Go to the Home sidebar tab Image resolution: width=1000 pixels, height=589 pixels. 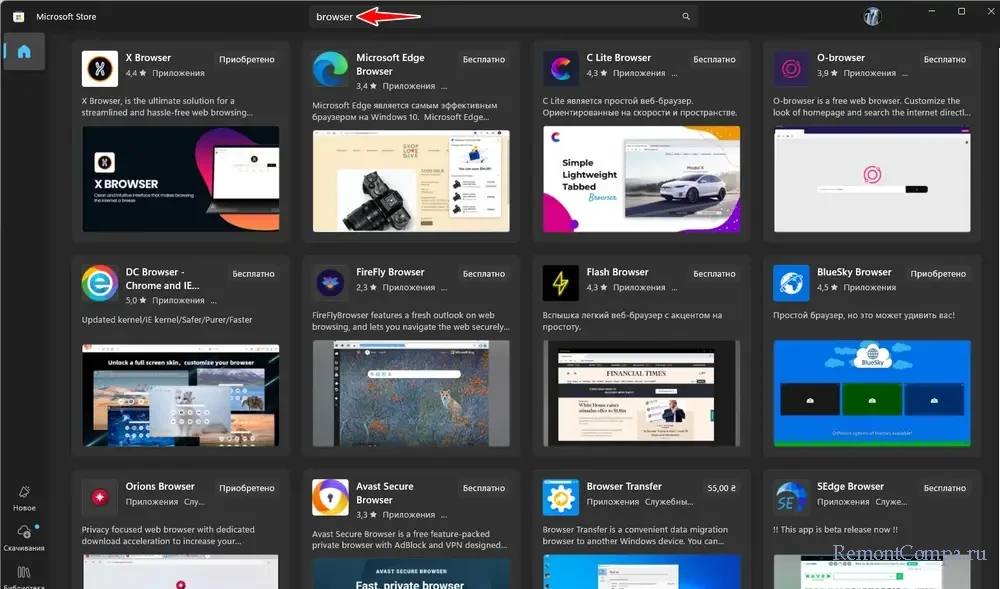(24, 52)
